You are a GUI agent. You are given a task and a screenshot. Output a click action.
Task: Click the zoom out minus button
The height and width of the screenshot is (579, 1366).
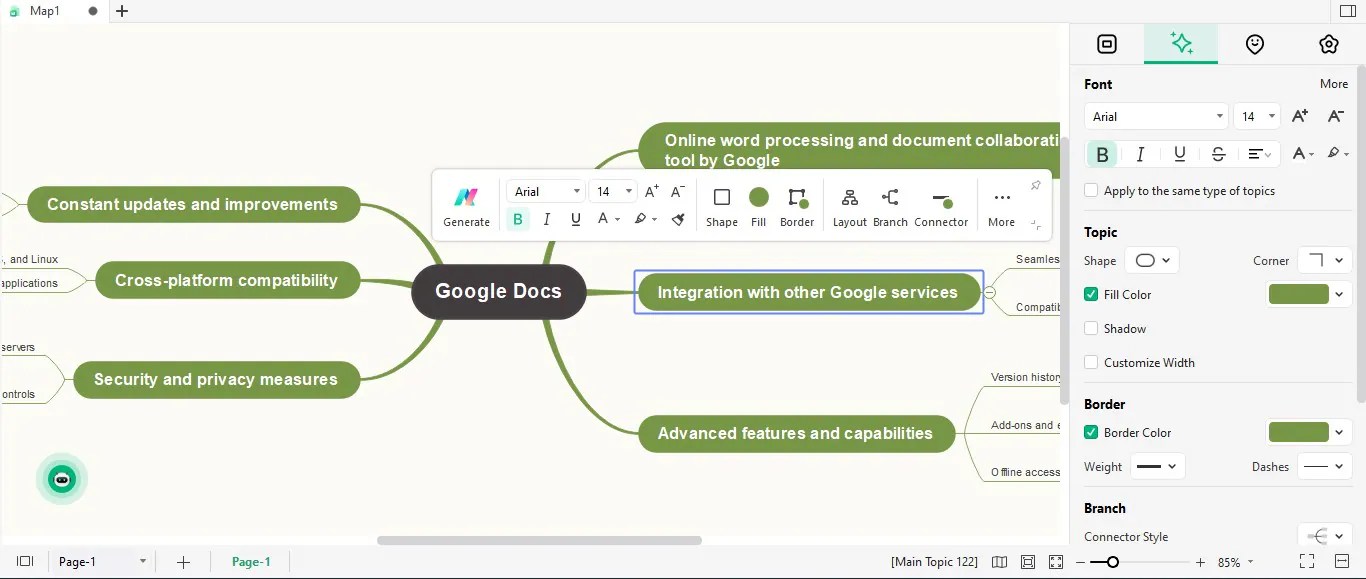click(x=1080, y=562)
